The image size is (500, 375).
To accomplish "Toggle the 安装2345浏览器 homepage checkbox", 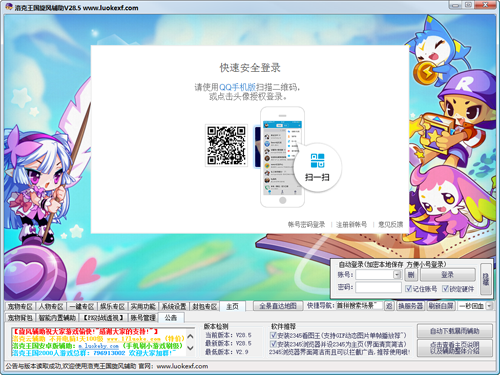I will point(273,343).
